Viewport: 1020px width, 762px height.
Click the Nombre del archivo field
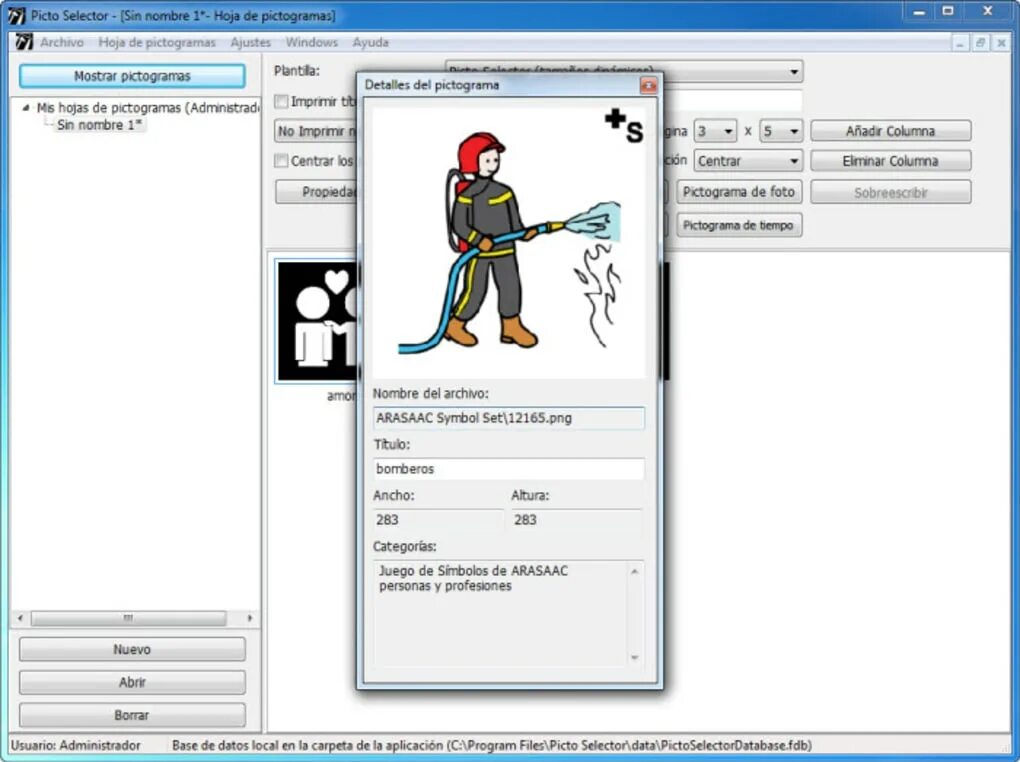509,418
